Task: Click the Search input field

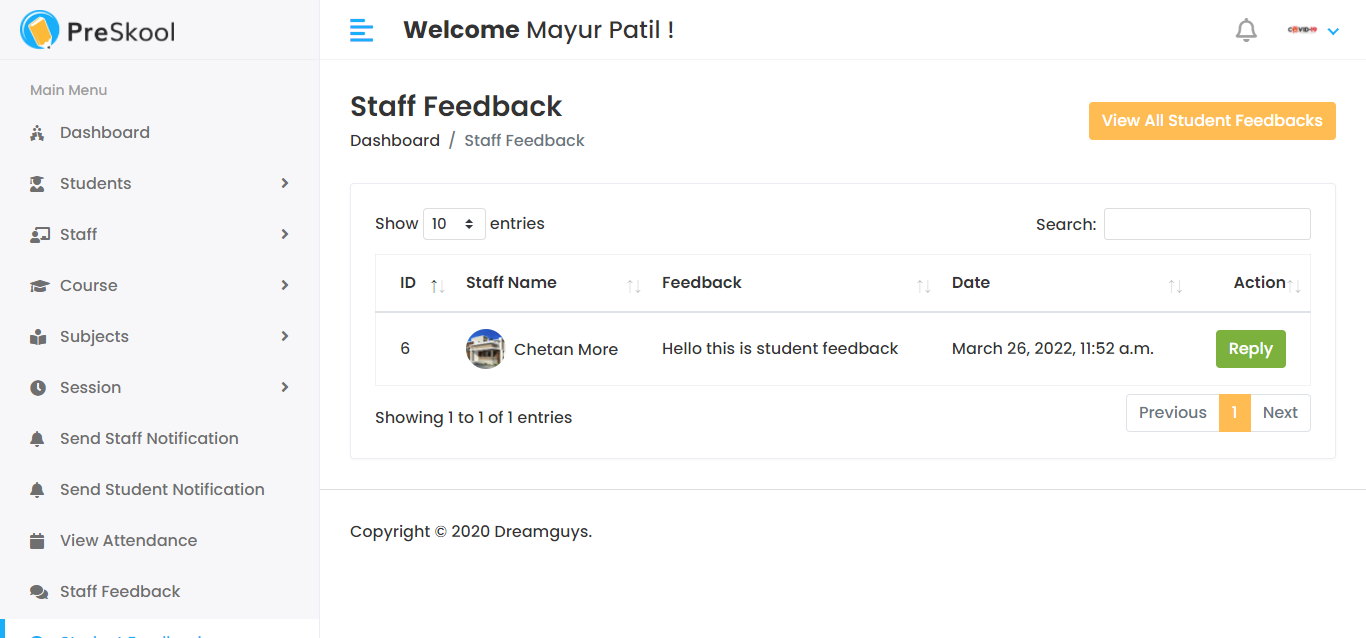Action: pos(1206,223)
